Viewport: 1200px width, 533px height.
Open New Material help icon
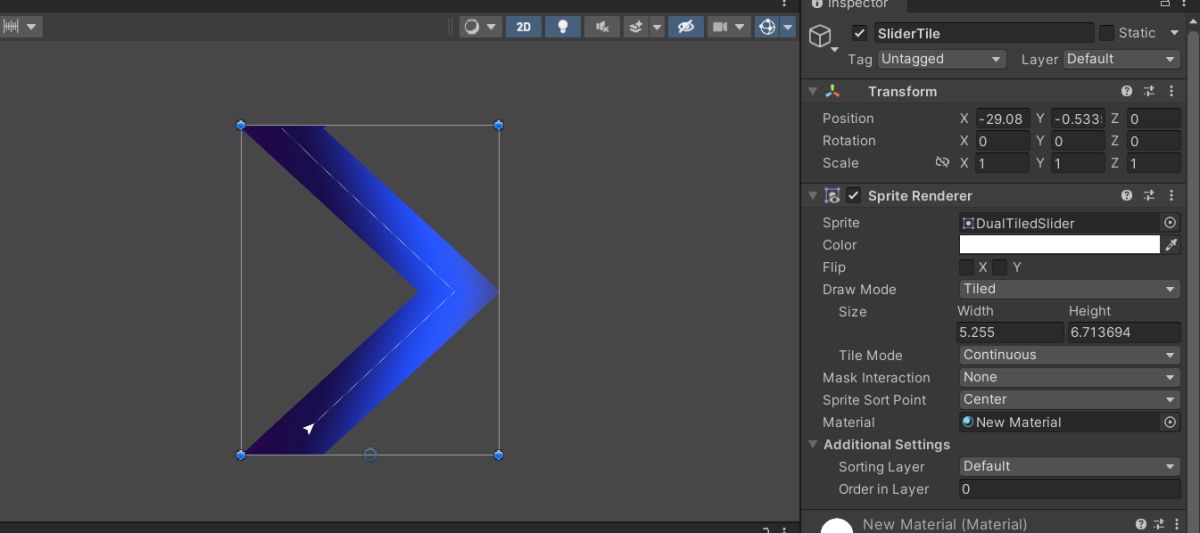pyautogui.click(x=1141, y=524)
